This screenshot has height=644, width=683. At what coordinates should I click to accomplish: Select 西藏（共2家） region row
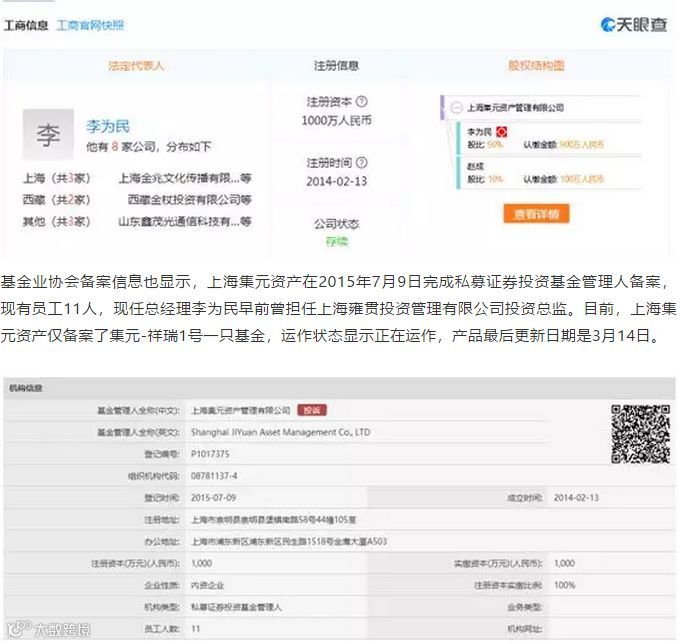[57, 200]
